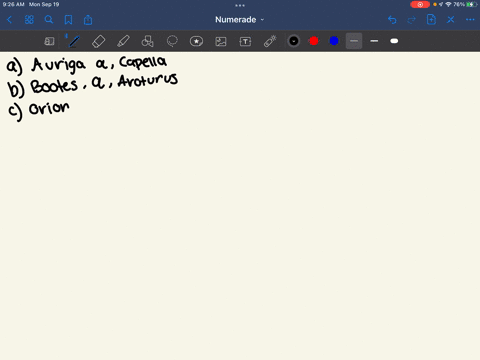Viewport: 480px width, 360px height.
Task: Tap the screen recording indicator
Action: tap(420, 4)
